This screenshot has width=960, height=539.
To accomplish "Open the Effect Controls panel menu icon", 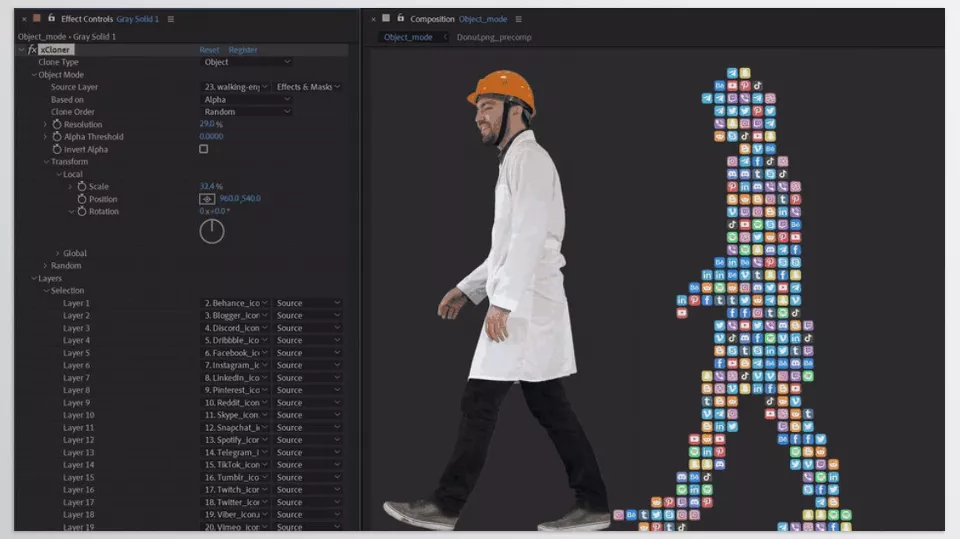I will pos(171,19).
